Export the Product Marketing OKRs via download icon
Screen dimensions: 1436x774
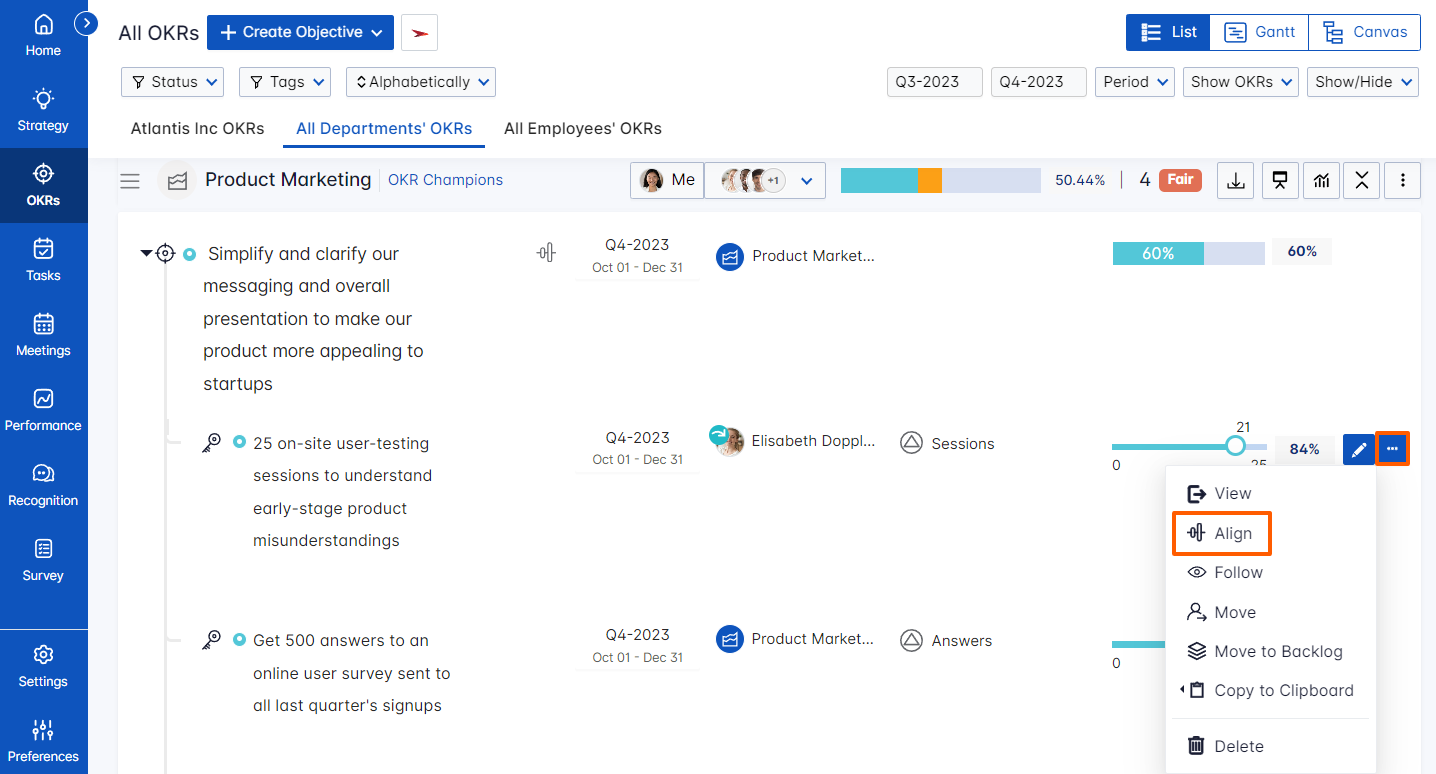1234,180
